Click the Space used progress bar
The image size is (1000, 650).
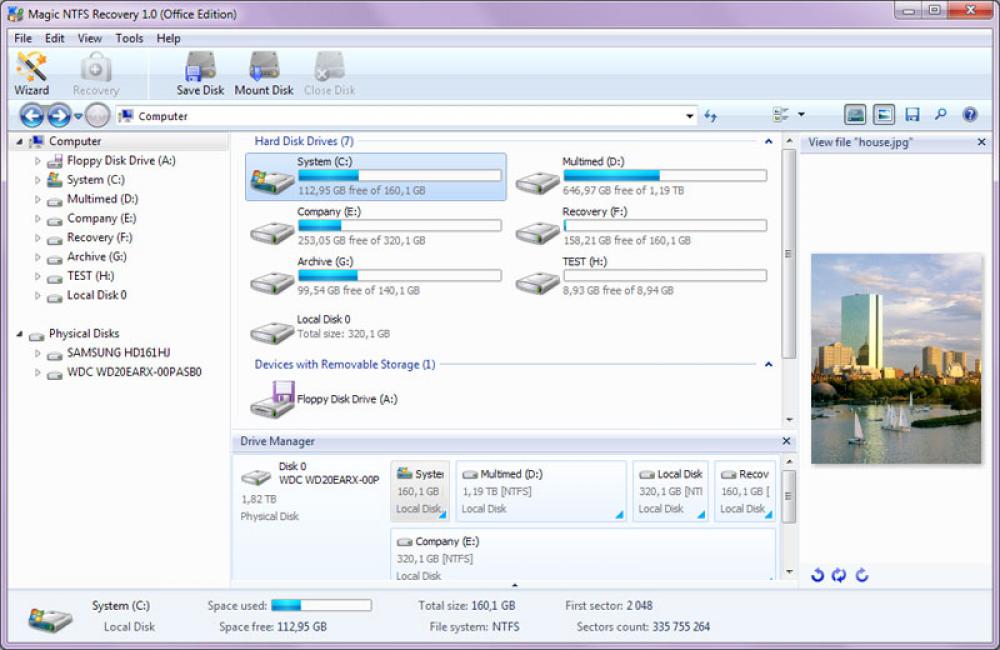[323, 604]
